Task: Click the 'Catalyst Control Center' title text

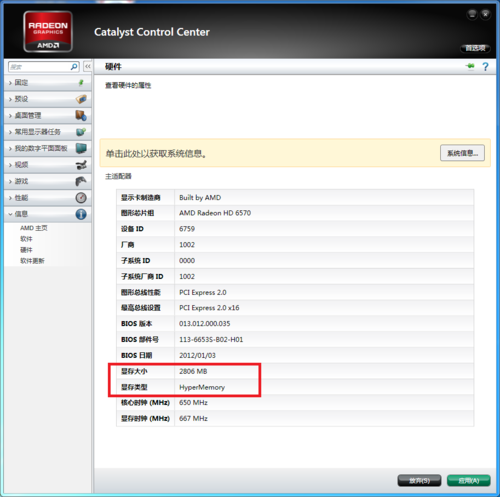Action: click(152, 32)
